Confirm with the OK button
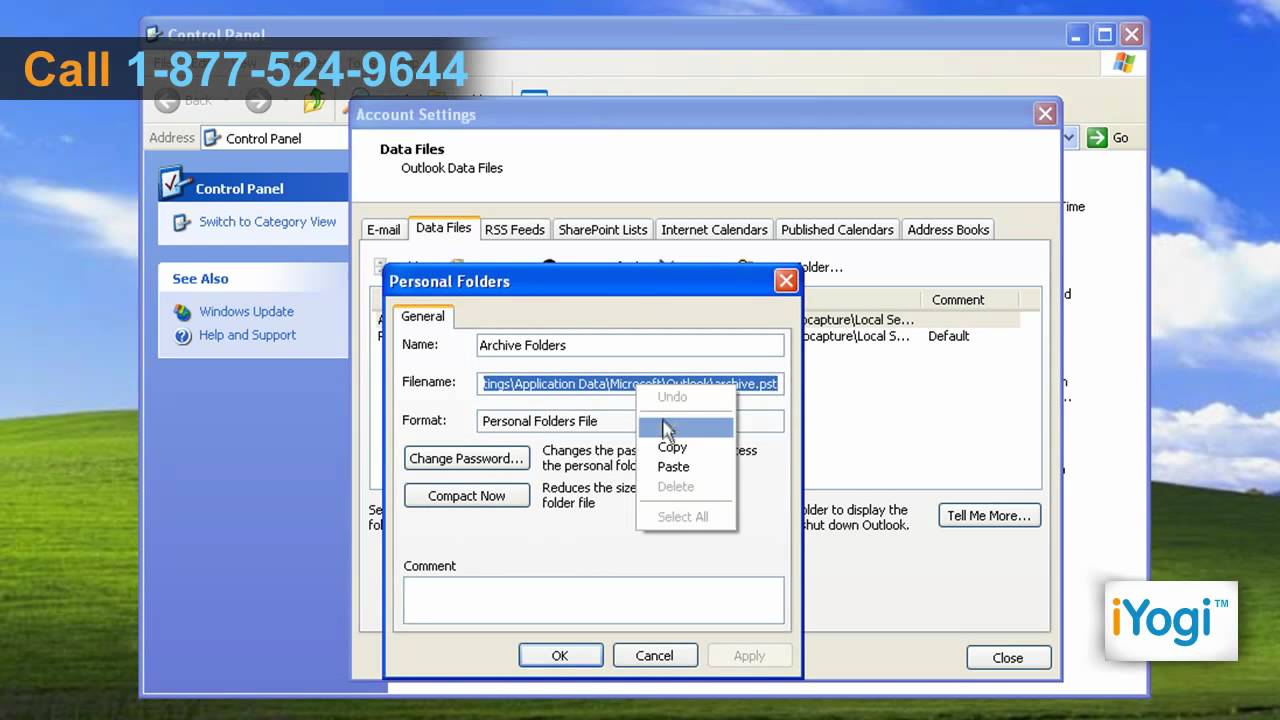 tap(560, 656)
